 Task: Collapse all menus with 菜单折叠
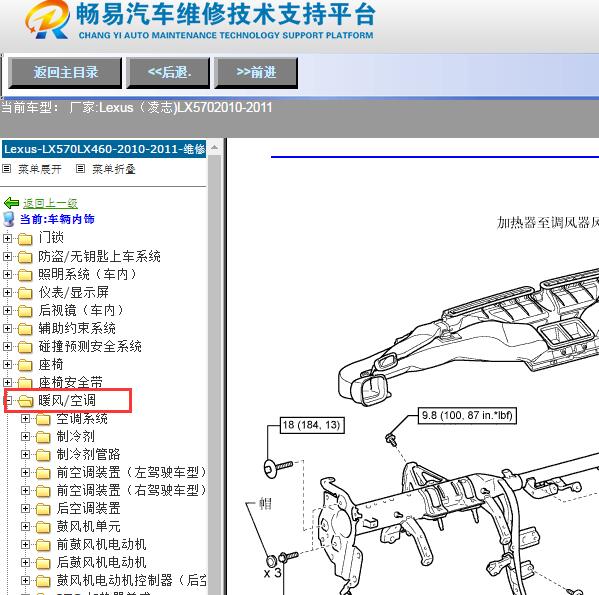(x=114, y=169)
